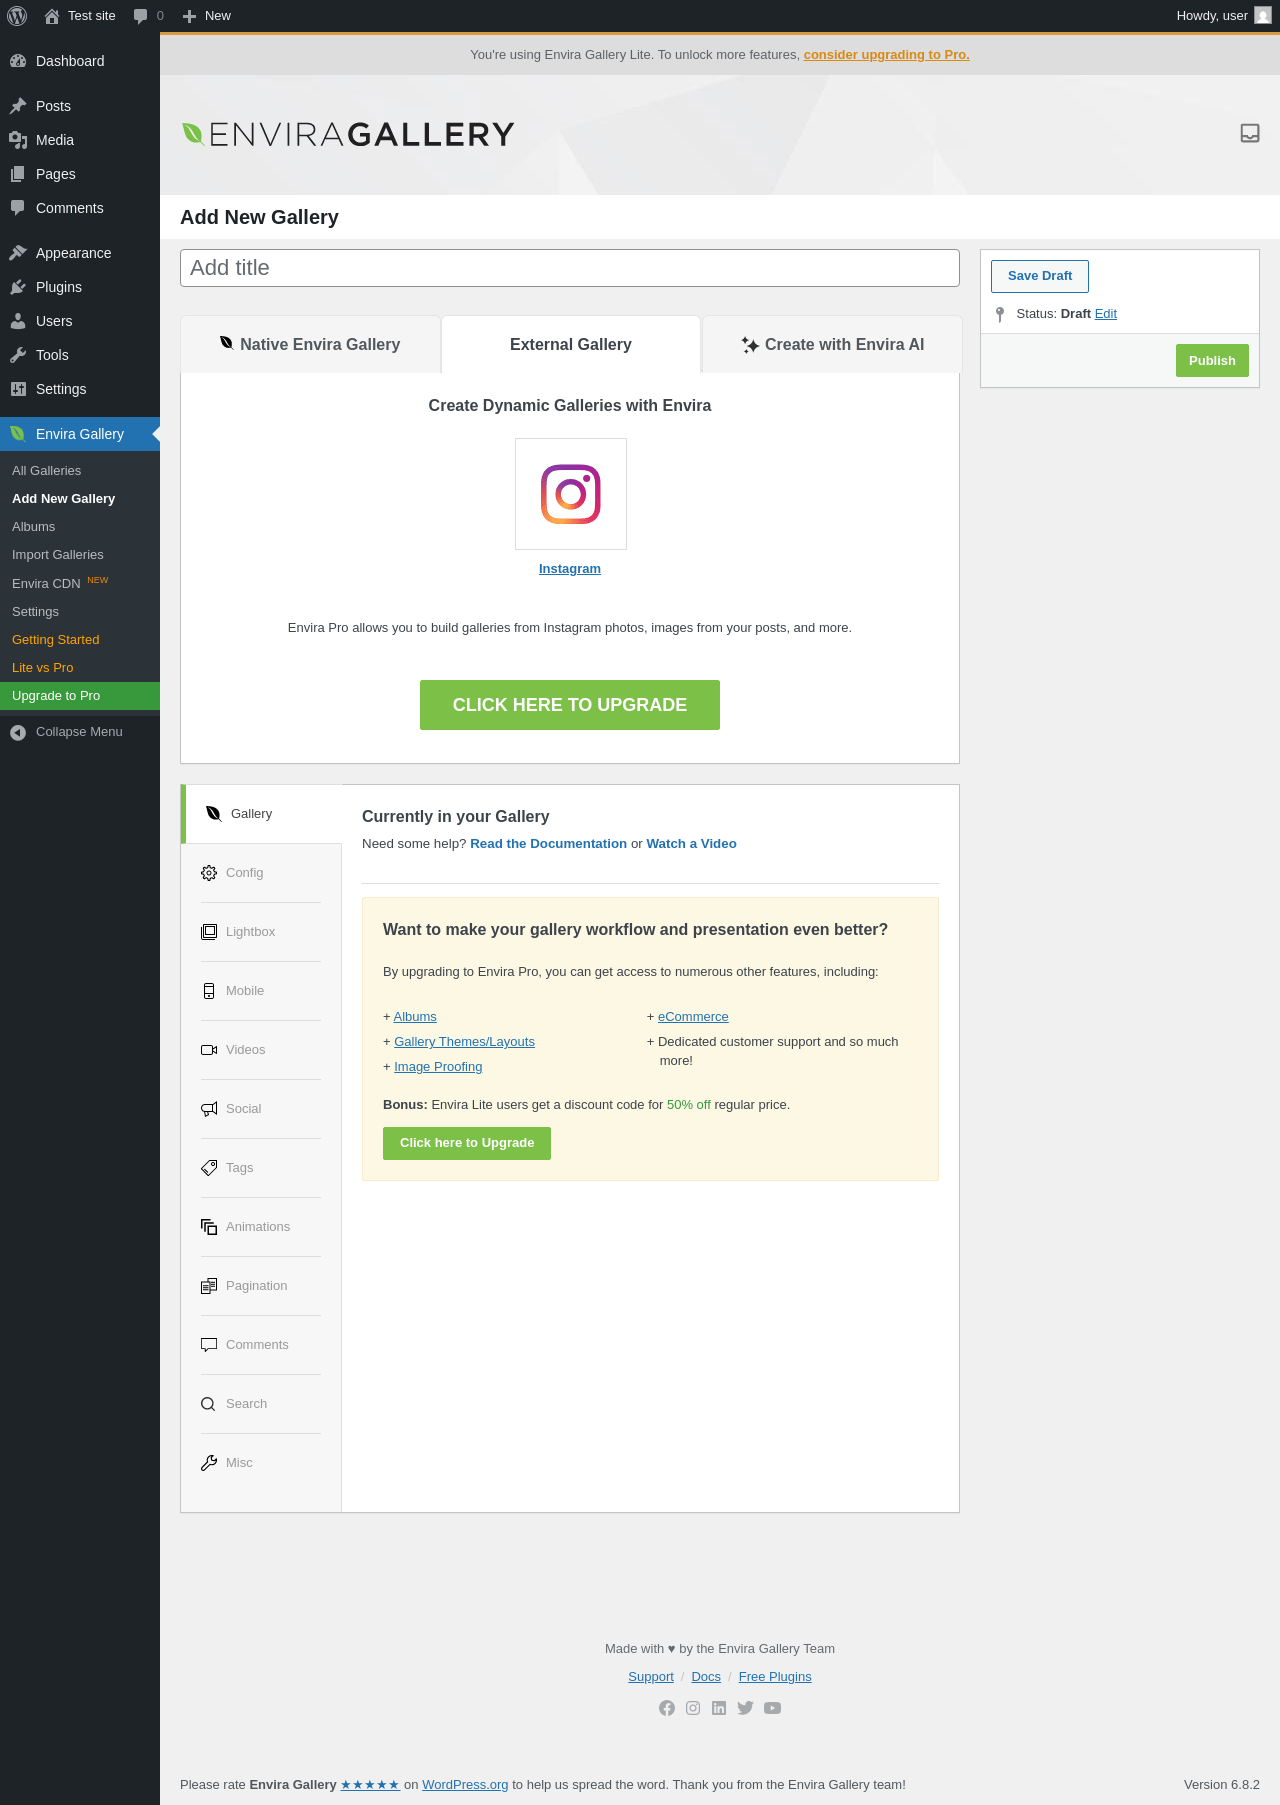Click the Lightbox icon
Screen dimensions: 1280x1805
tap(209, 932)
